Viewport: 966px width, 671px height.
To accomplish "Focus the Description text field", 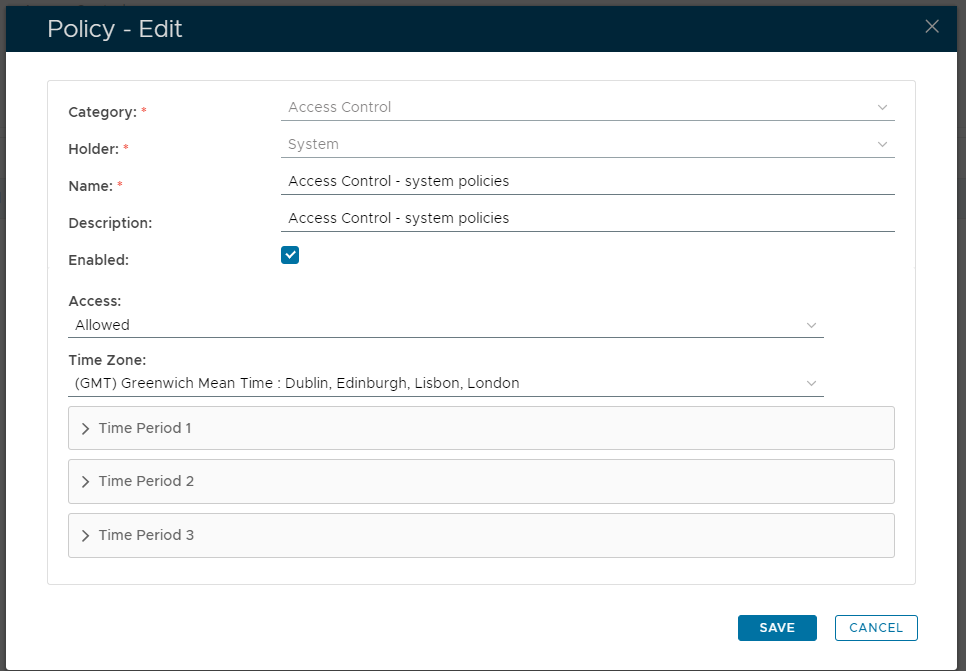I will [587, 218].
